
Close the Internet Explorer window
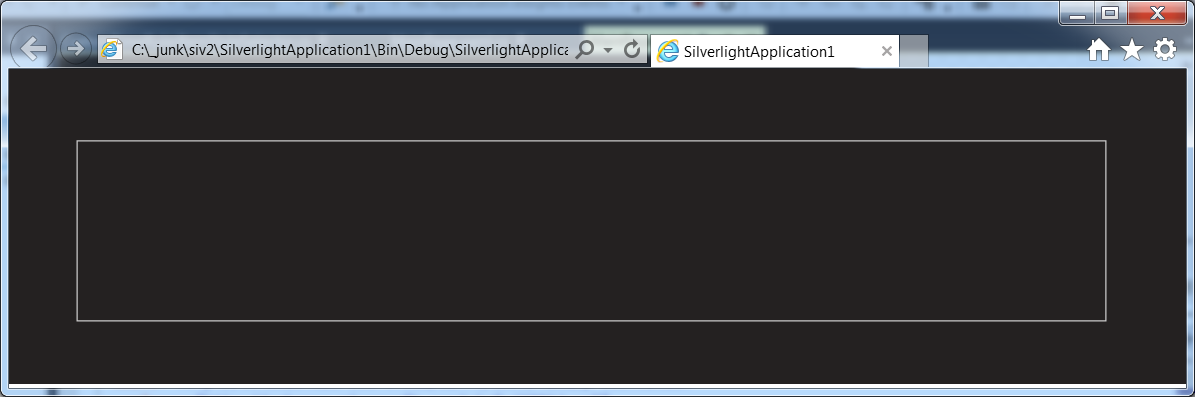click(x=1158, y=14)
